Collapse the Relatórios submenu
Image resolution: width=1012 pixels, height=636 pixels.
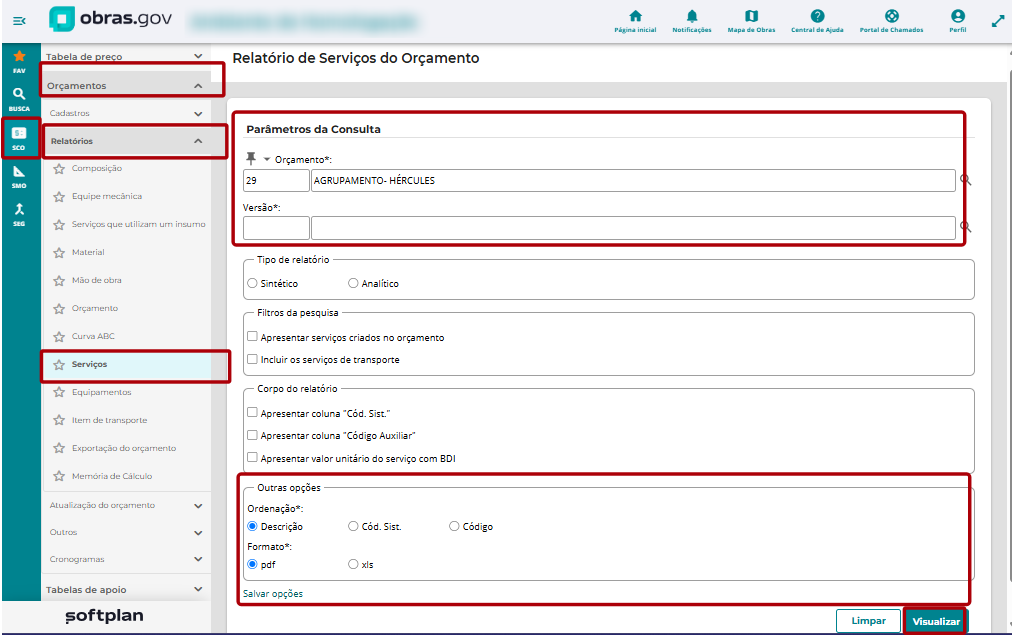(x=198, y=141)
